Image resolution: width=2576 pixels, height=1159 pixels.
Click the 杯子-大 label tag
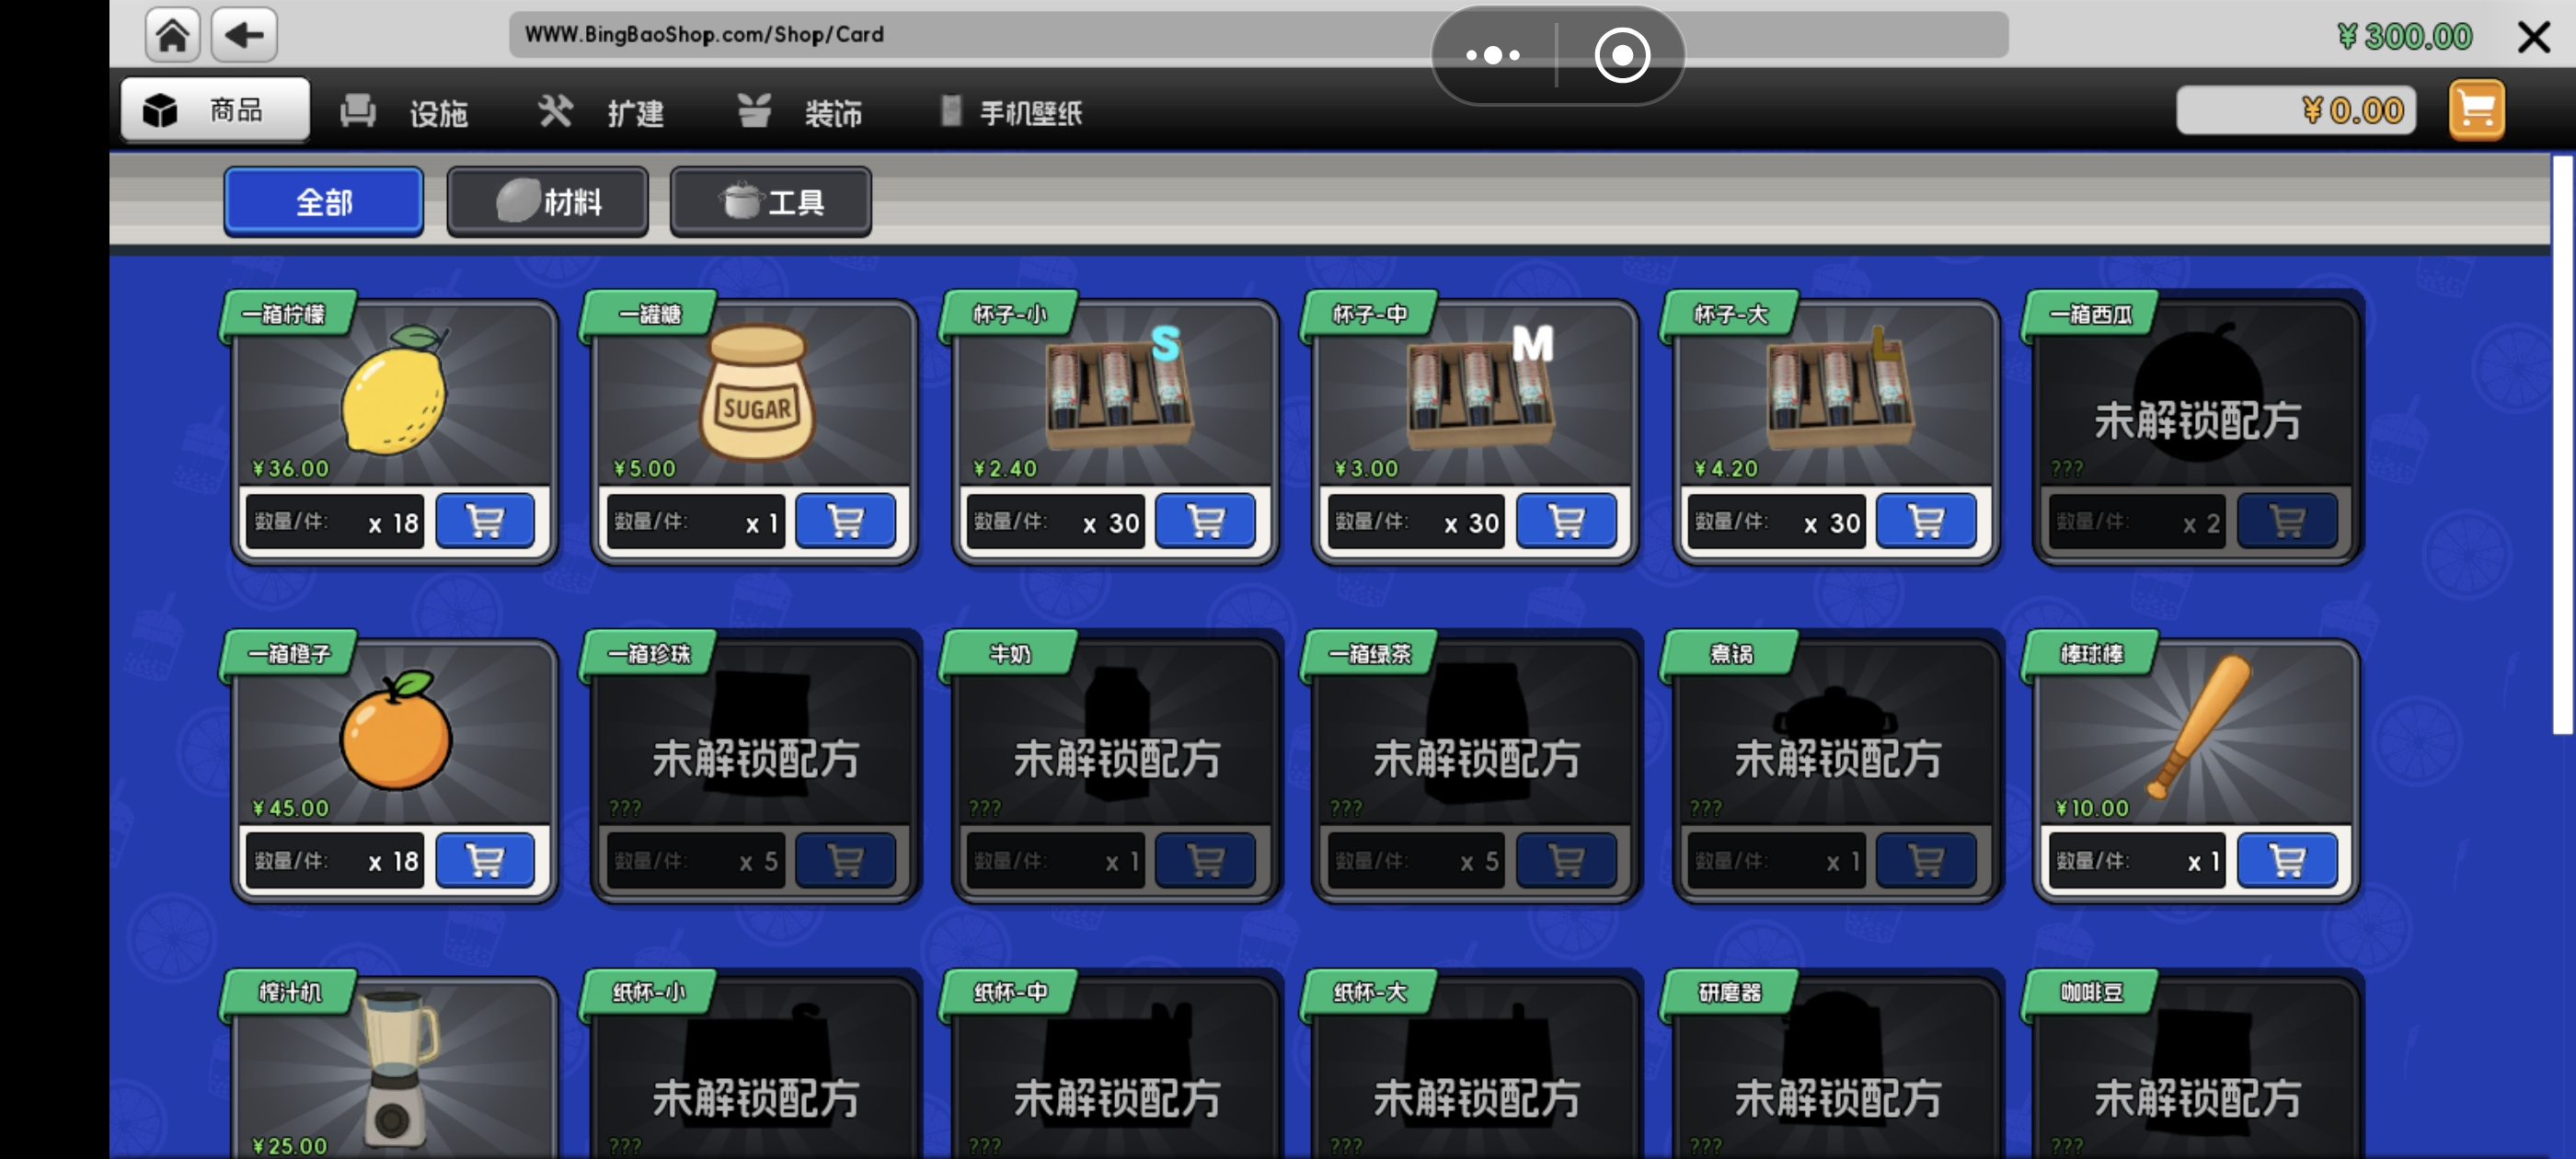1730,315
